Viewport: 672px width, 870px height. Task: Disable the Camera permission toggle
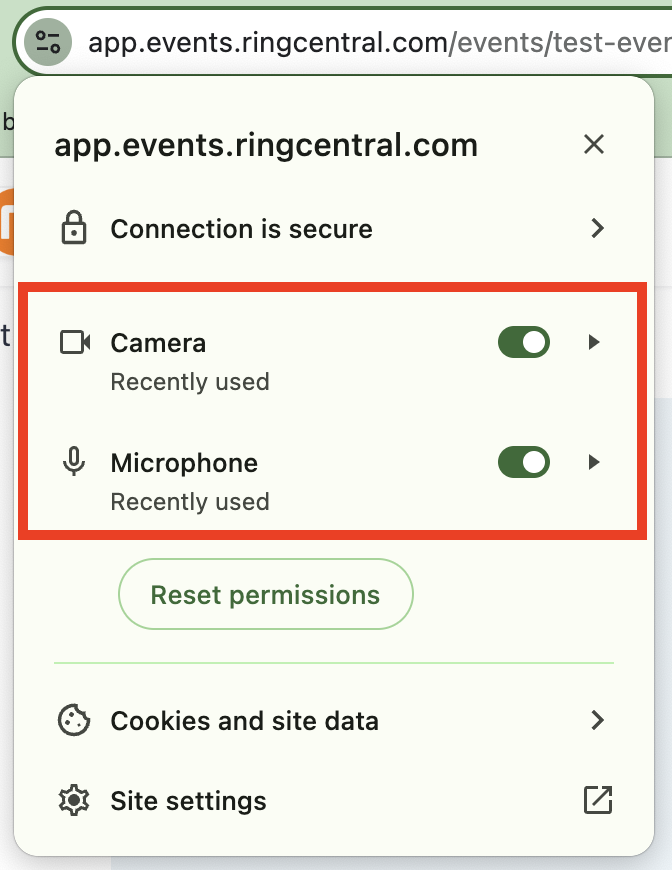(x=524, y=343)
